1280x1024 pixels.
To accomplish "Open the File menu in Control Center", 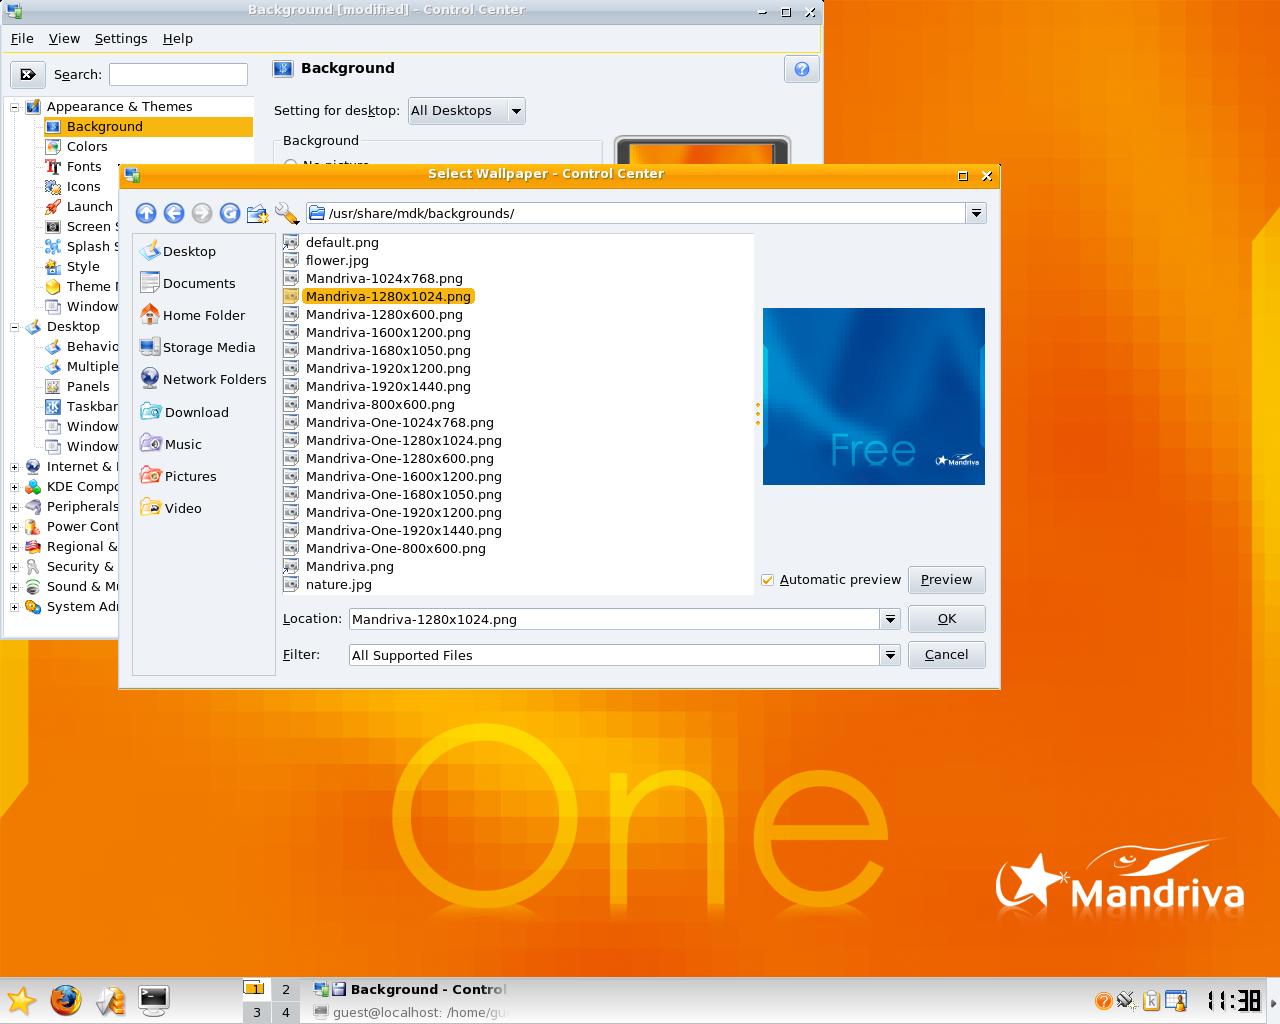I will pyautogui.click(x=22, y=38).
